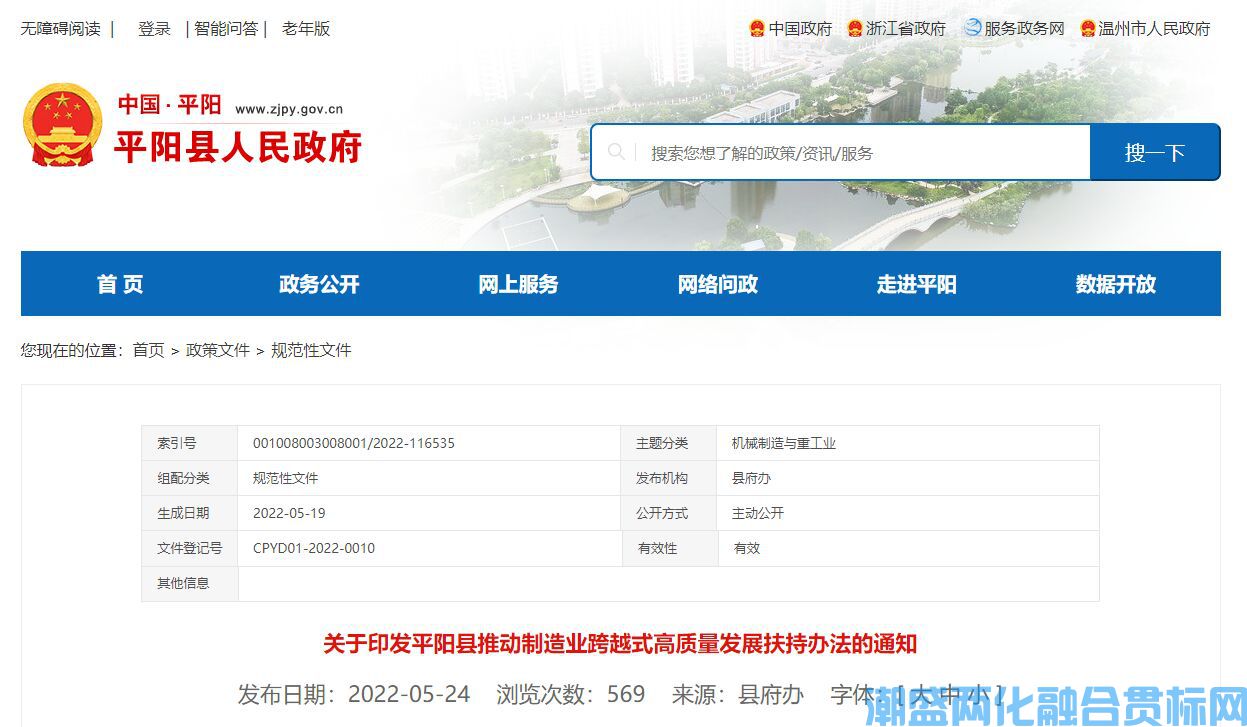1247x727 pixels.
Task: Click emblem icon beside 温州市人民政府
Action: click(x=1088, y=29)
